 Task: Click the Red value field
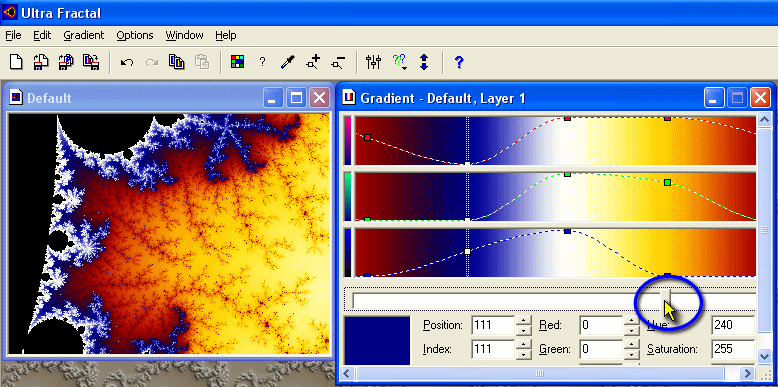pyautogui.click(x=601, y=325)
